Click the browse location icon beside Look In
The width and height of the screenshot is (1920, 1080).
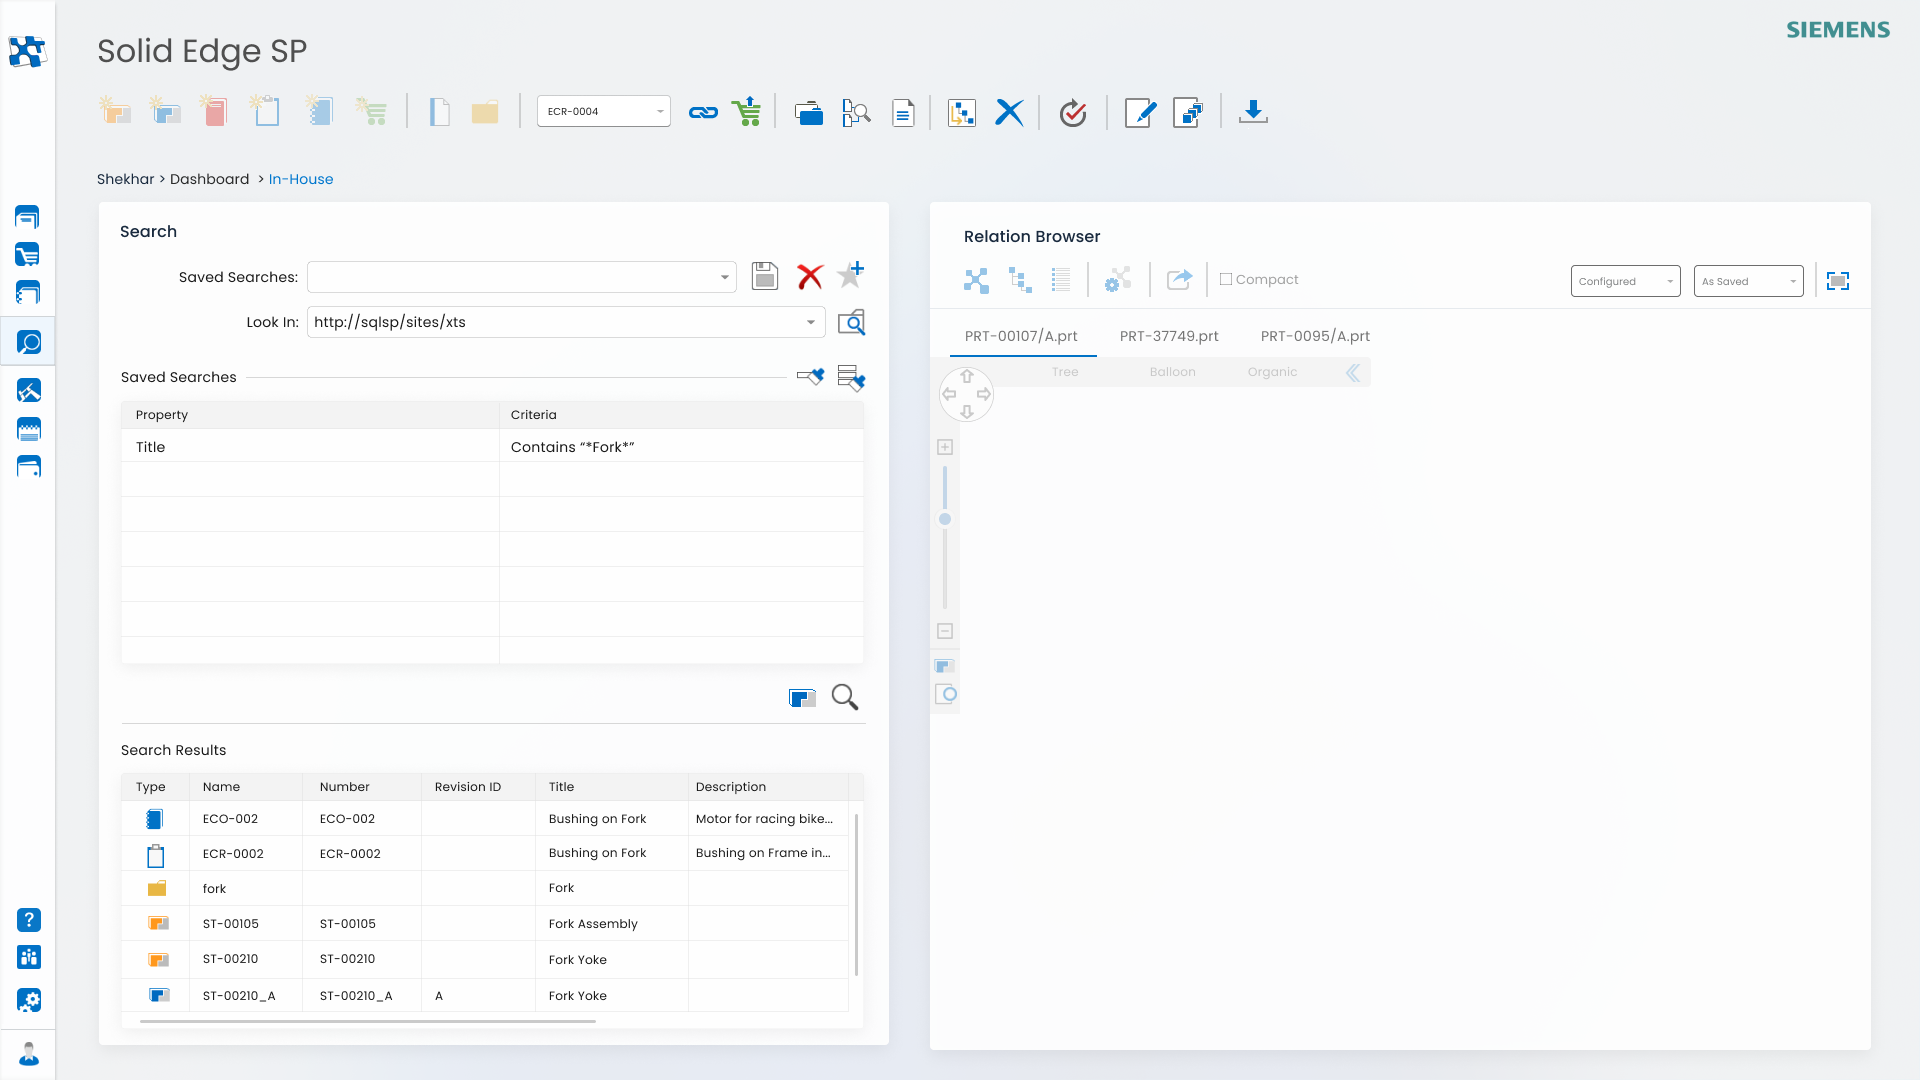coord(851,322)
